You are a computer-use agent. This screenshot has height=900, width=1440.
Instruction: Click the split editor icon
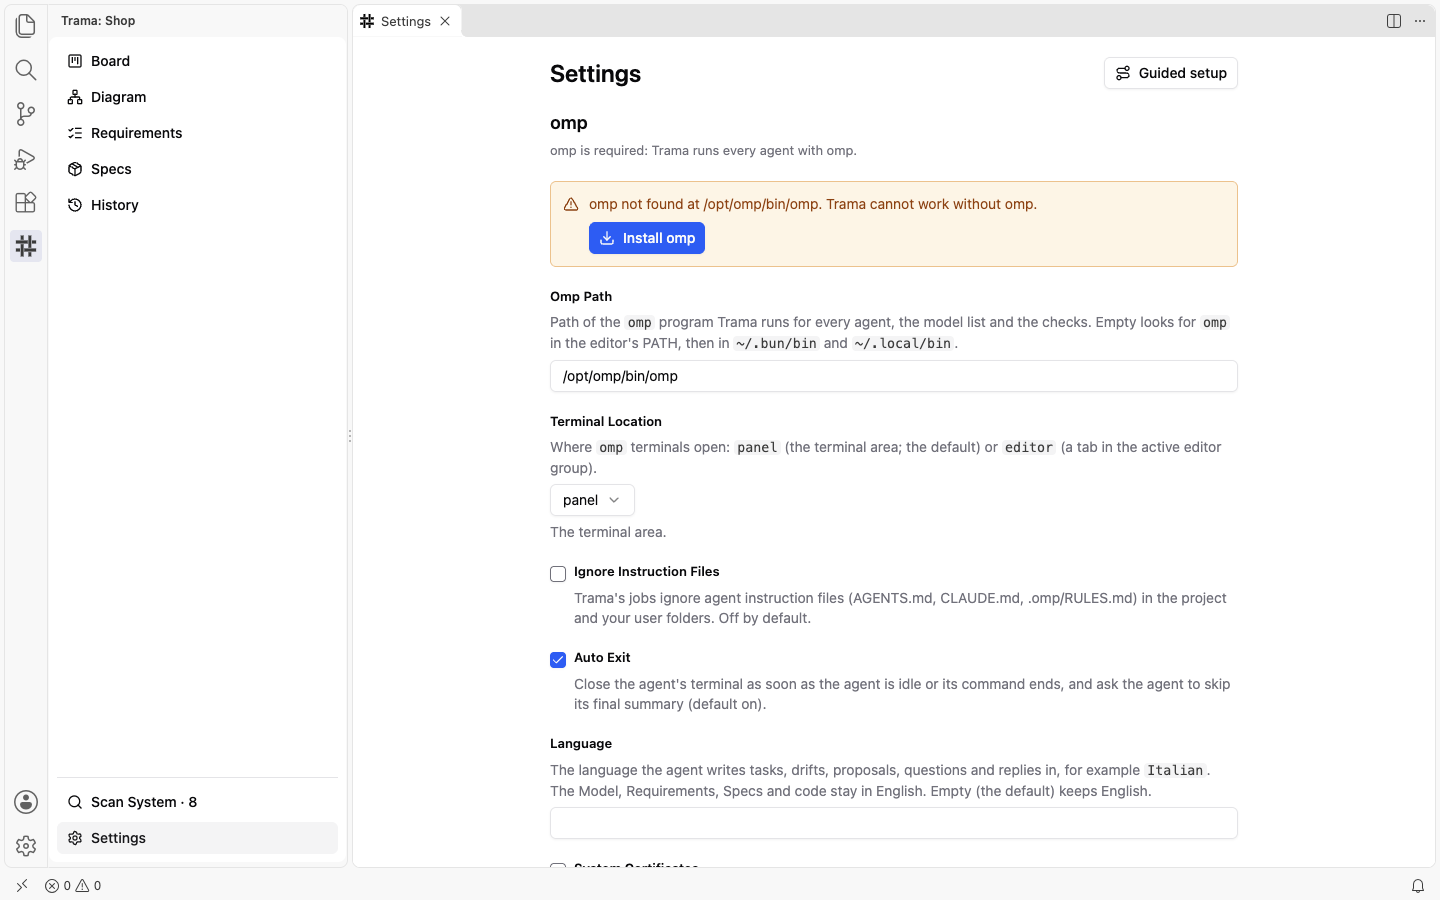(x=1394, y=21)
